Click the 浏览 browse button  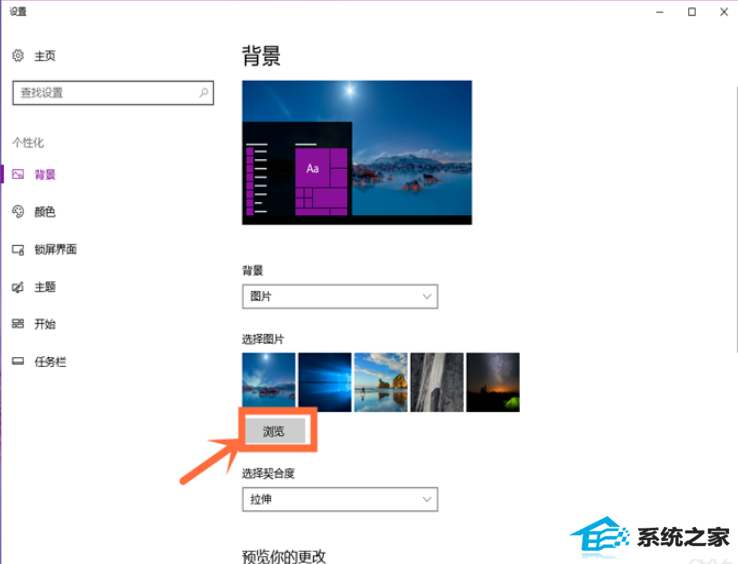pyautogui.click(x=275, y=431)
